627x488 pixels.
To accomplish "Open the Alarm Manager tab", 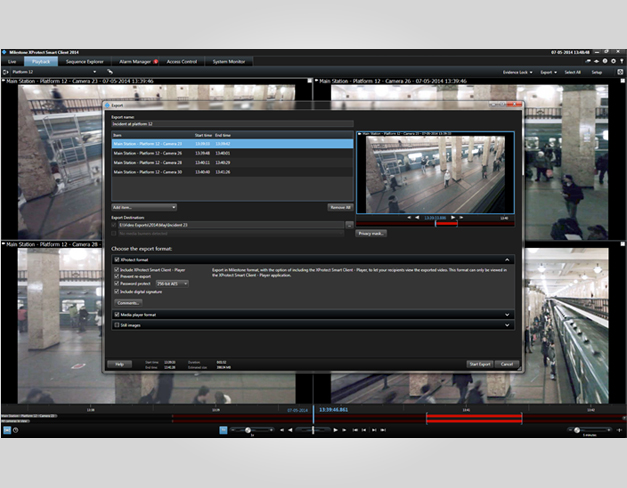I will tap(133, 61).
